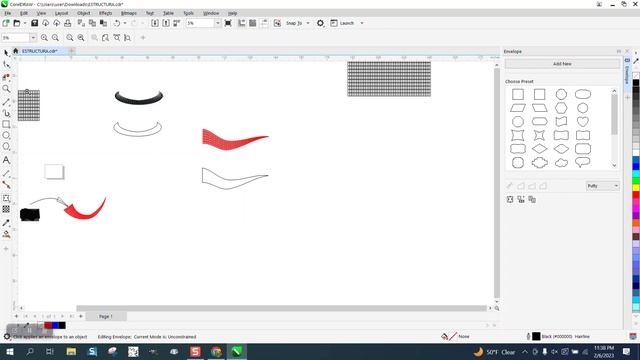Pick white from the color palette
The image size is (640, 360).
point(636,153)
